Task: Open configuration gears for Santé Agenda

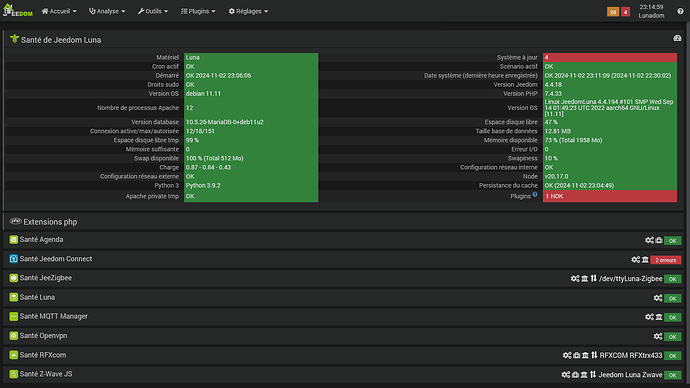Action: point(650,240)
